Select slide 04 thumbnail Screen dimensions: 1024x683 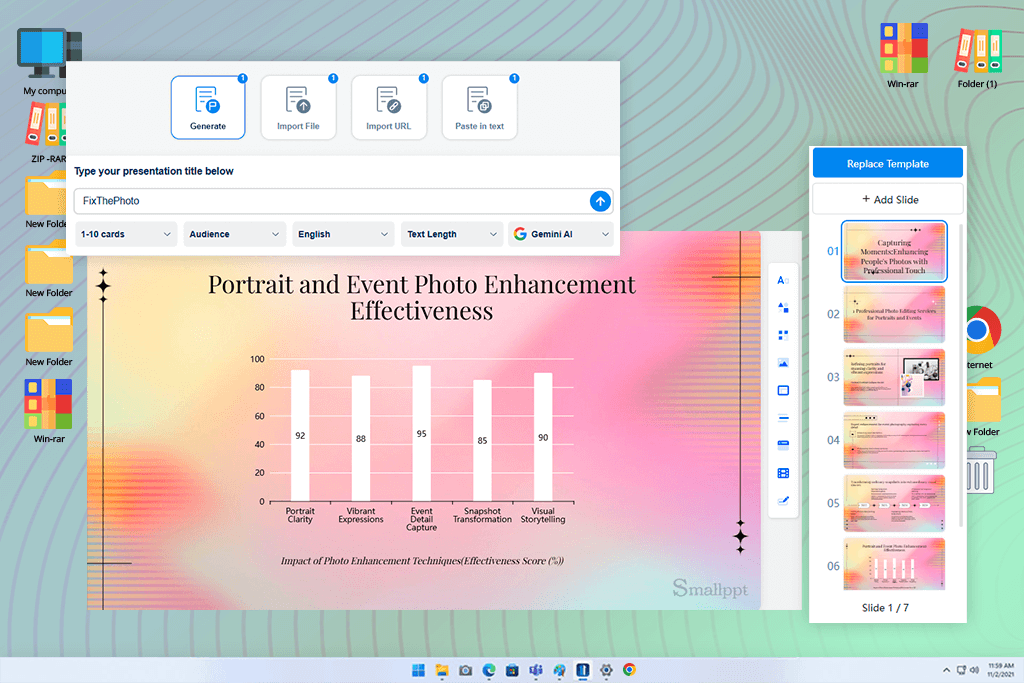894,440
